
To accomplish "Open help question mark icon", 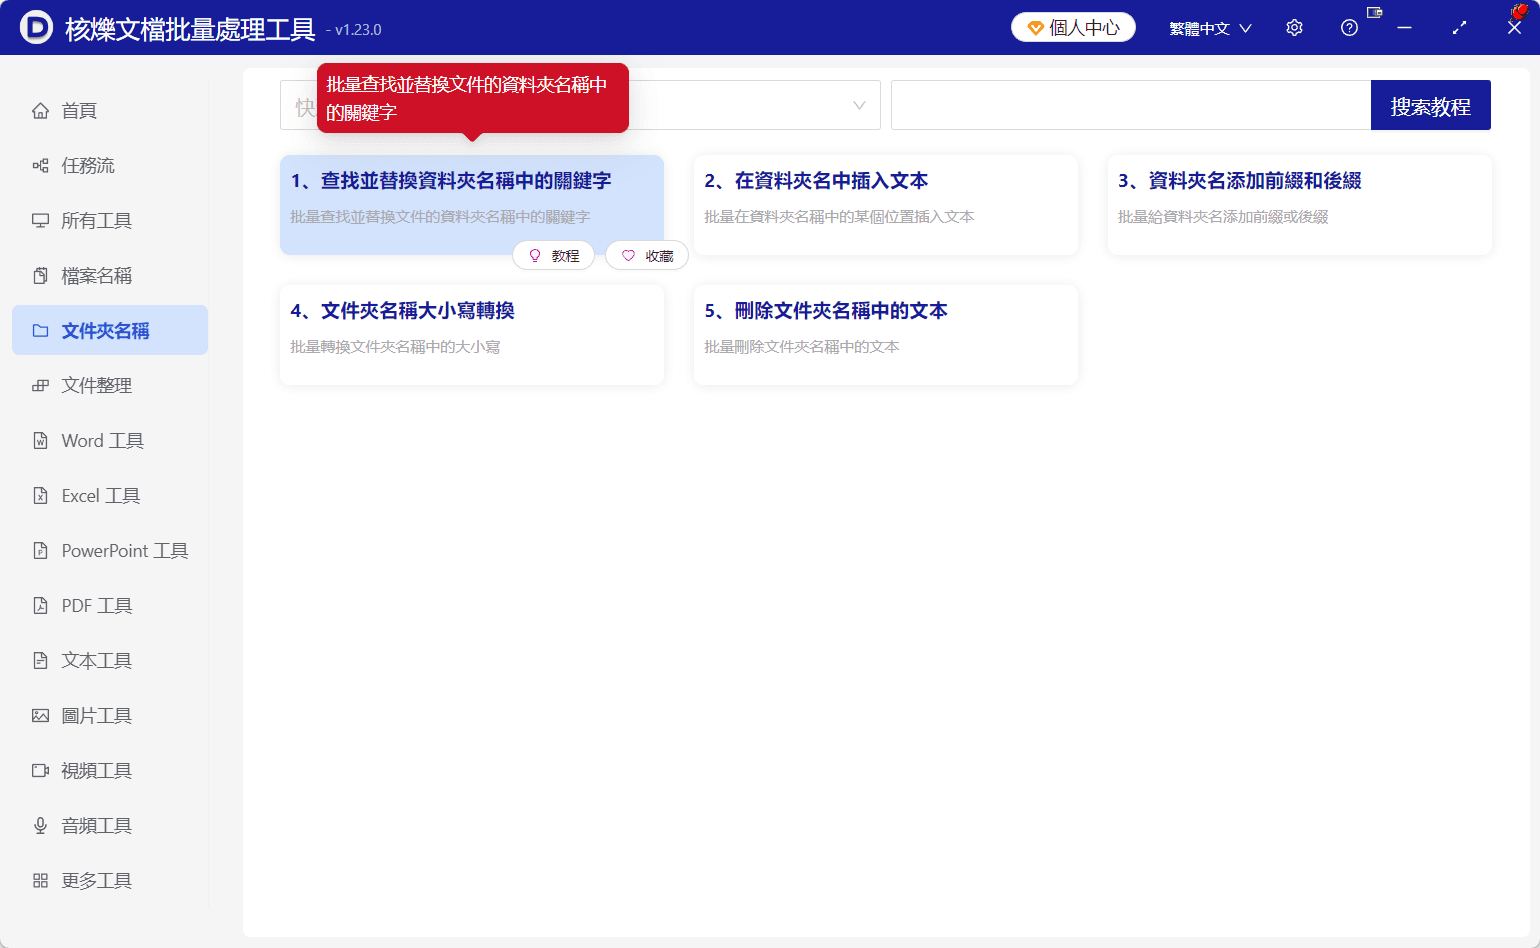I will click(x=1349, y=28).
